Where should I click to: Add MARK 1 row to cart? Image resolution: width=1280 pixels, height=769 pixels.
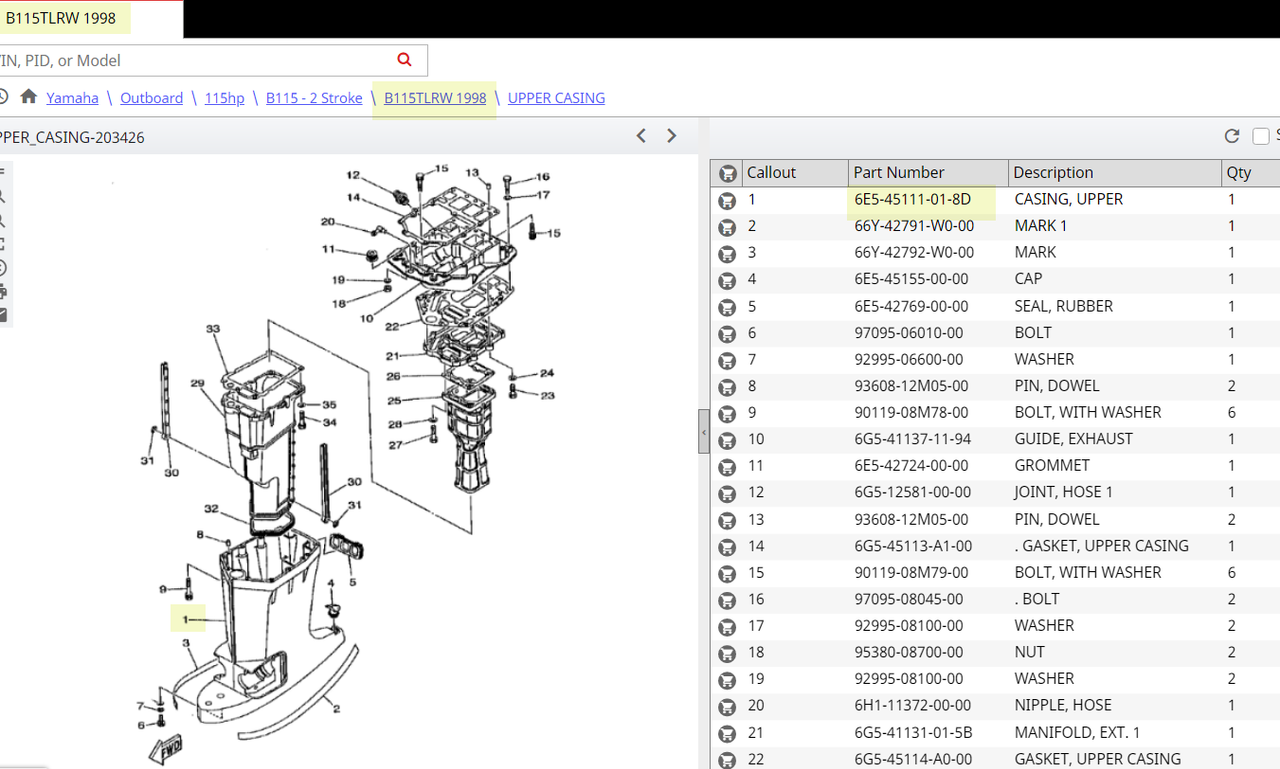727,227
